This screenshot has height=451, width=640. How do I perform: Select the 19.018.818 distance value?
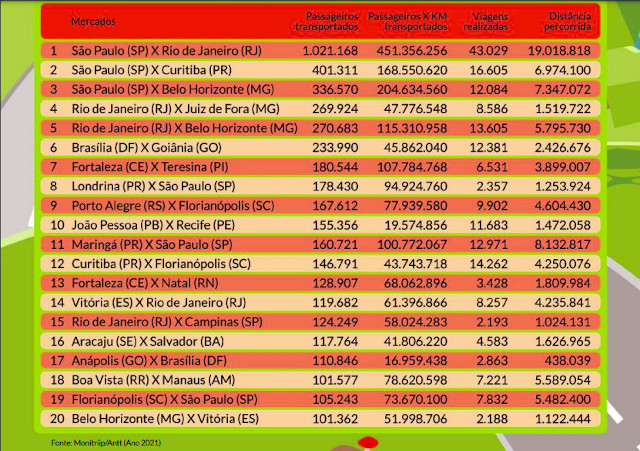[x=557, y=50]
